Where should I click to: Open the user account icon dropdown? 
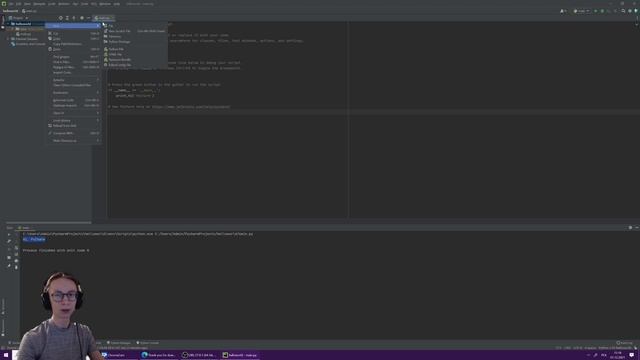(563, 11)
